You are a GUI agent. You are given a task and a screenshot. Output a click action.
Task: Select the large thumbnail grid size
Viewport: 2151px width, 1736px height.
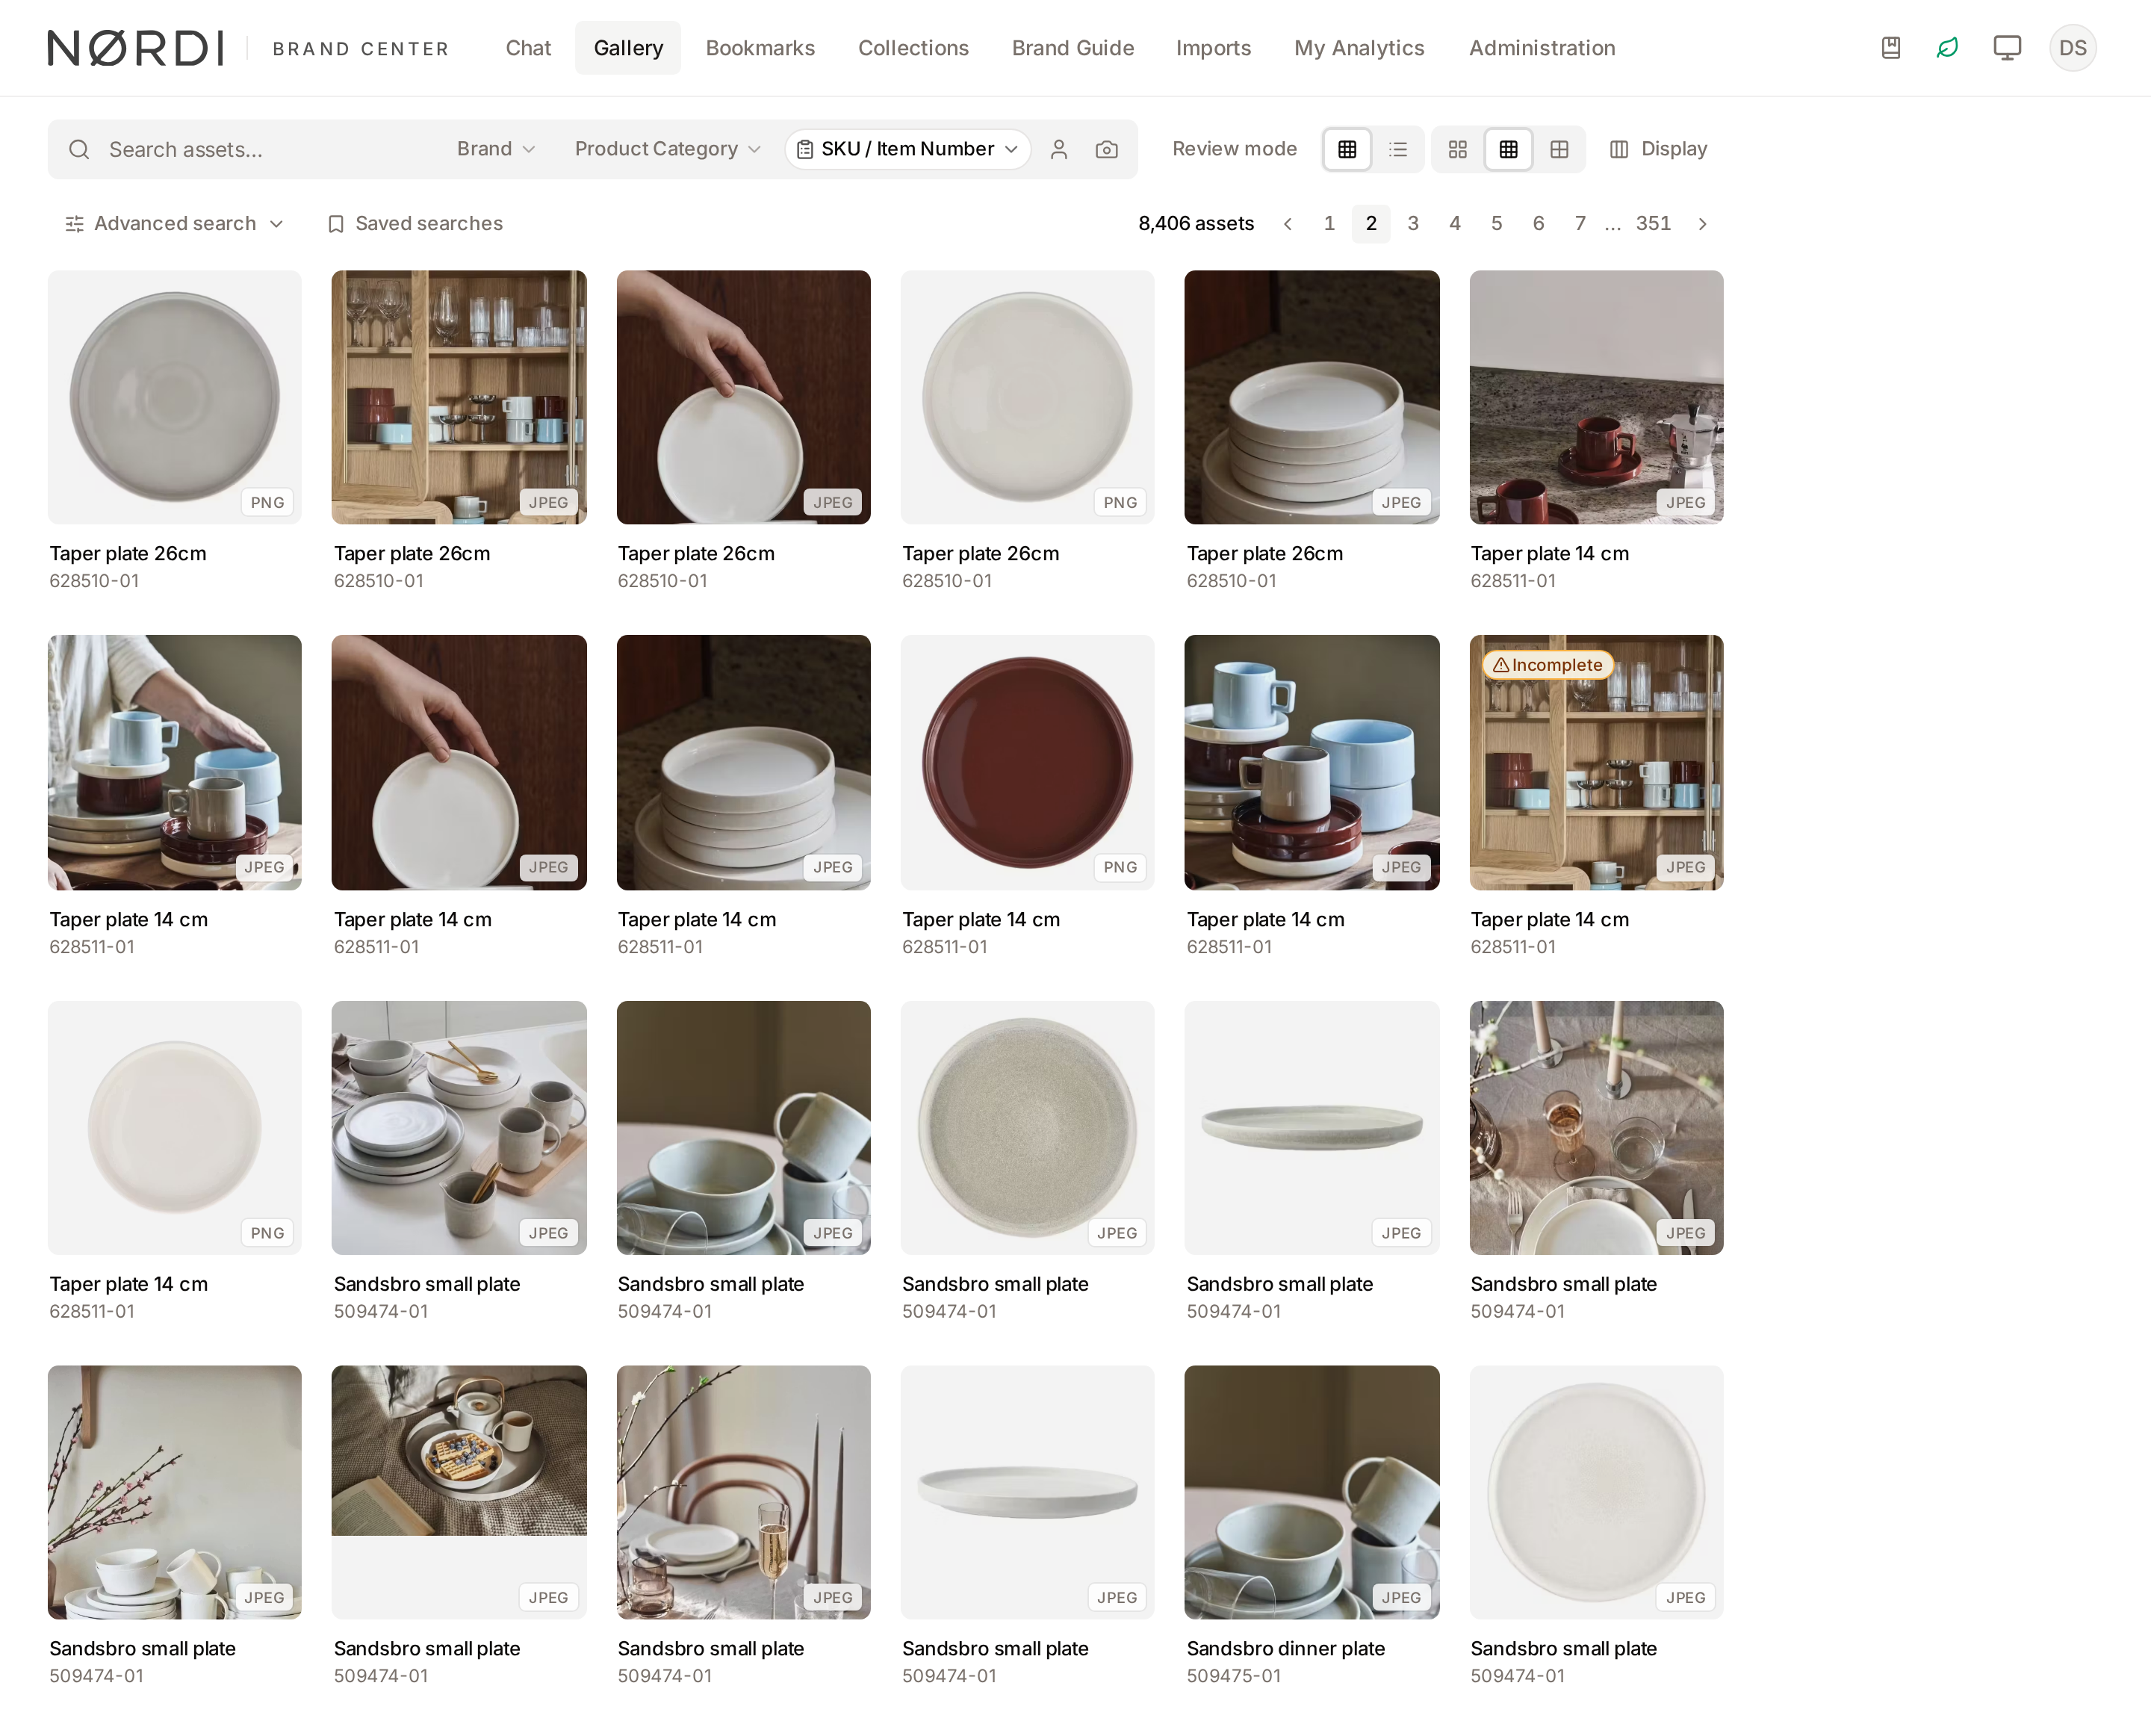tap(1559, 150)
